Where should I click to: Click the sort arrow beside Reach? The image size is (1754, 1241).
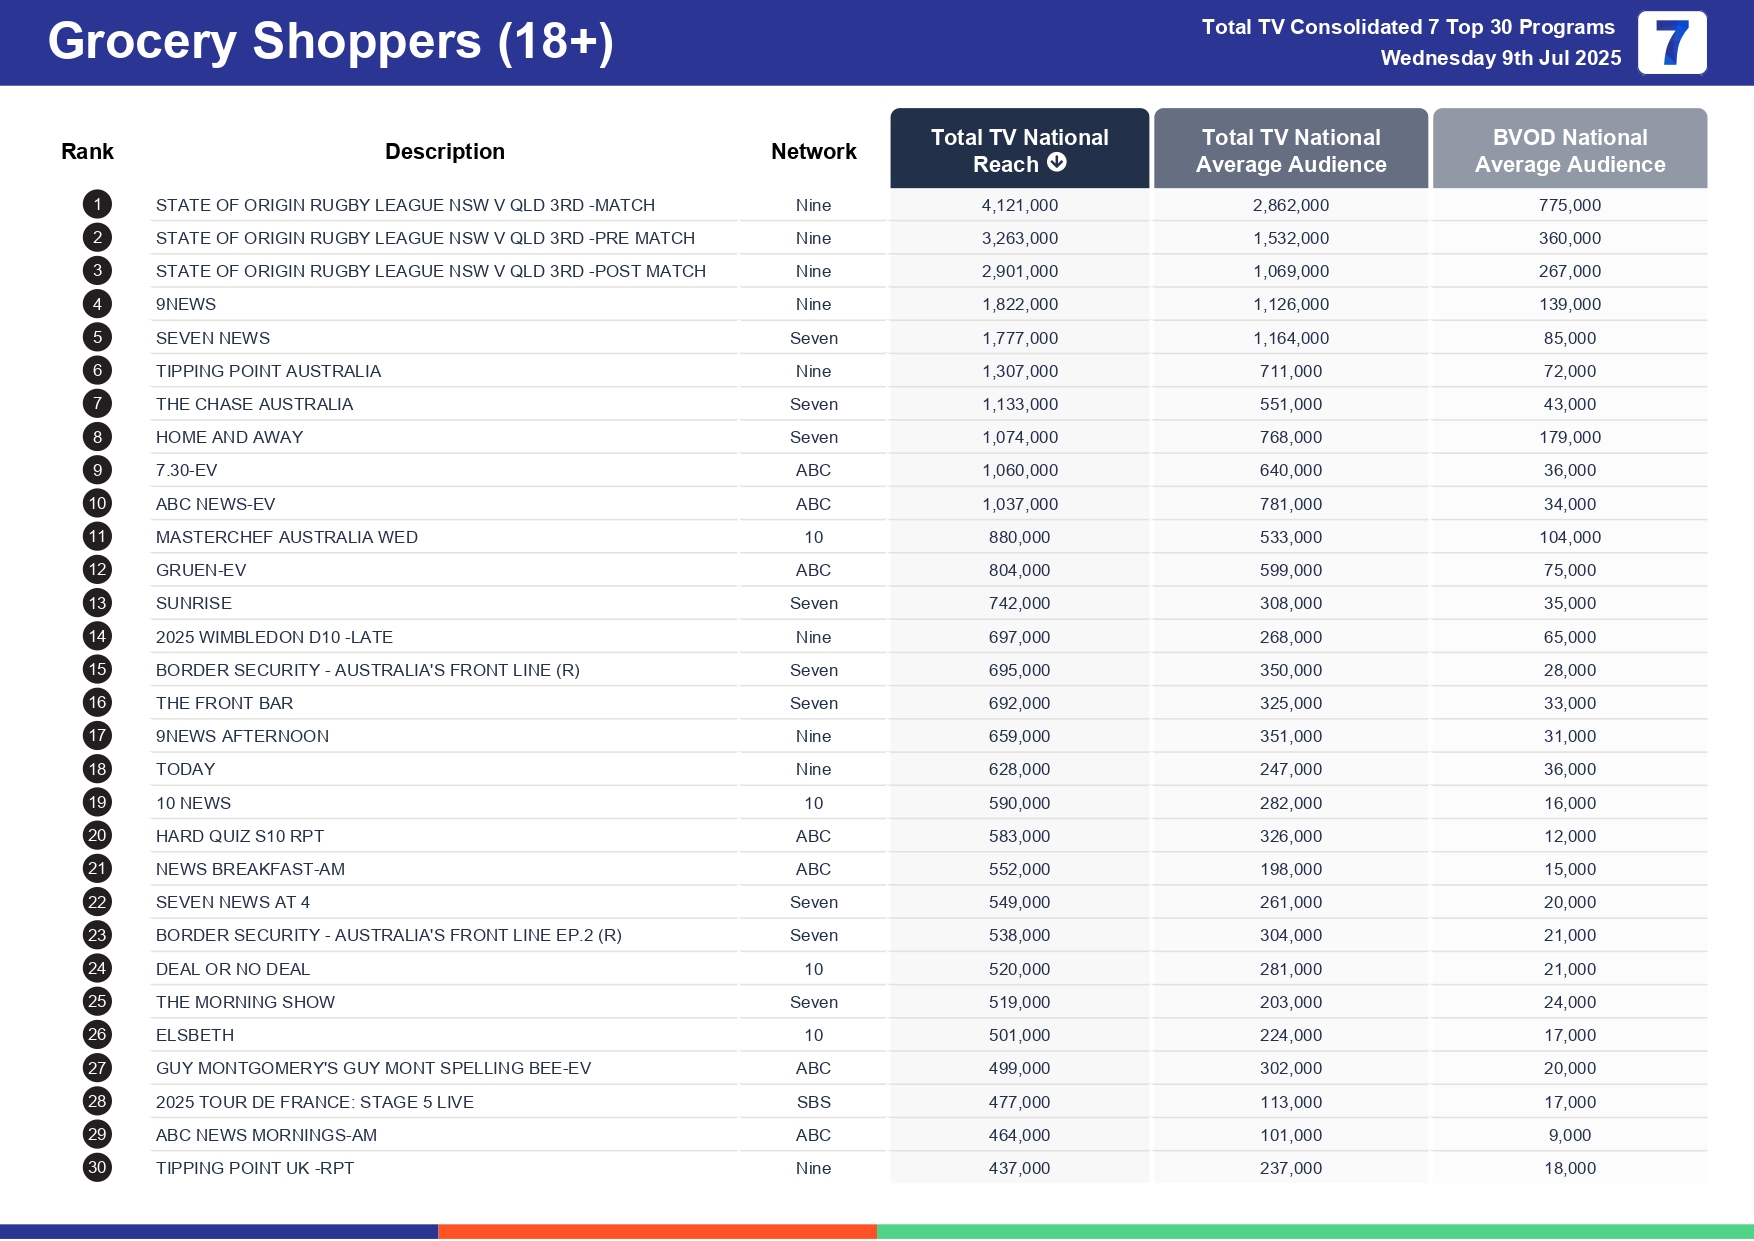(x=1056, y=163)
